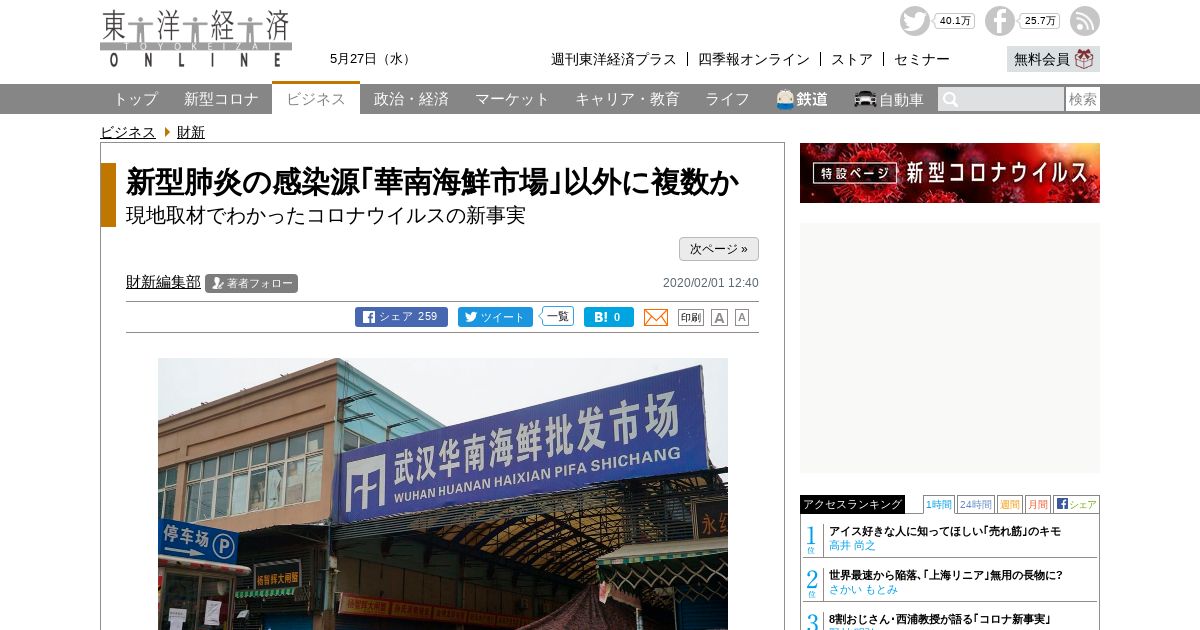Share article via Facebook シェア button
The height and width of the screenshot is (630, 1200).
click(x=401, y=317)
